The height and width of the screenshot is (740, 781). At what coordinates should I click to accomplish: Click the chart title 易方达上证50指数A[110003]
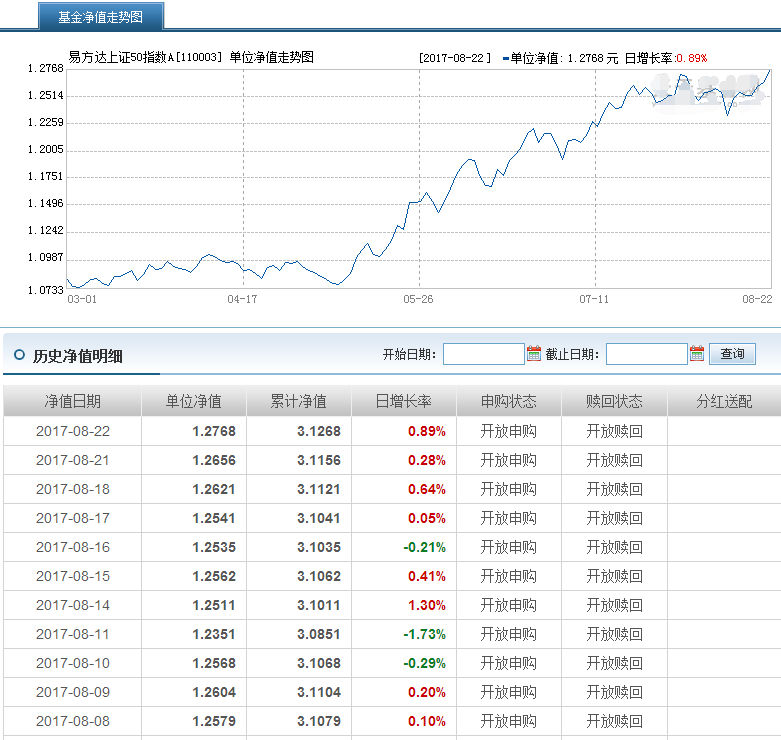click(x=145, y=57)
